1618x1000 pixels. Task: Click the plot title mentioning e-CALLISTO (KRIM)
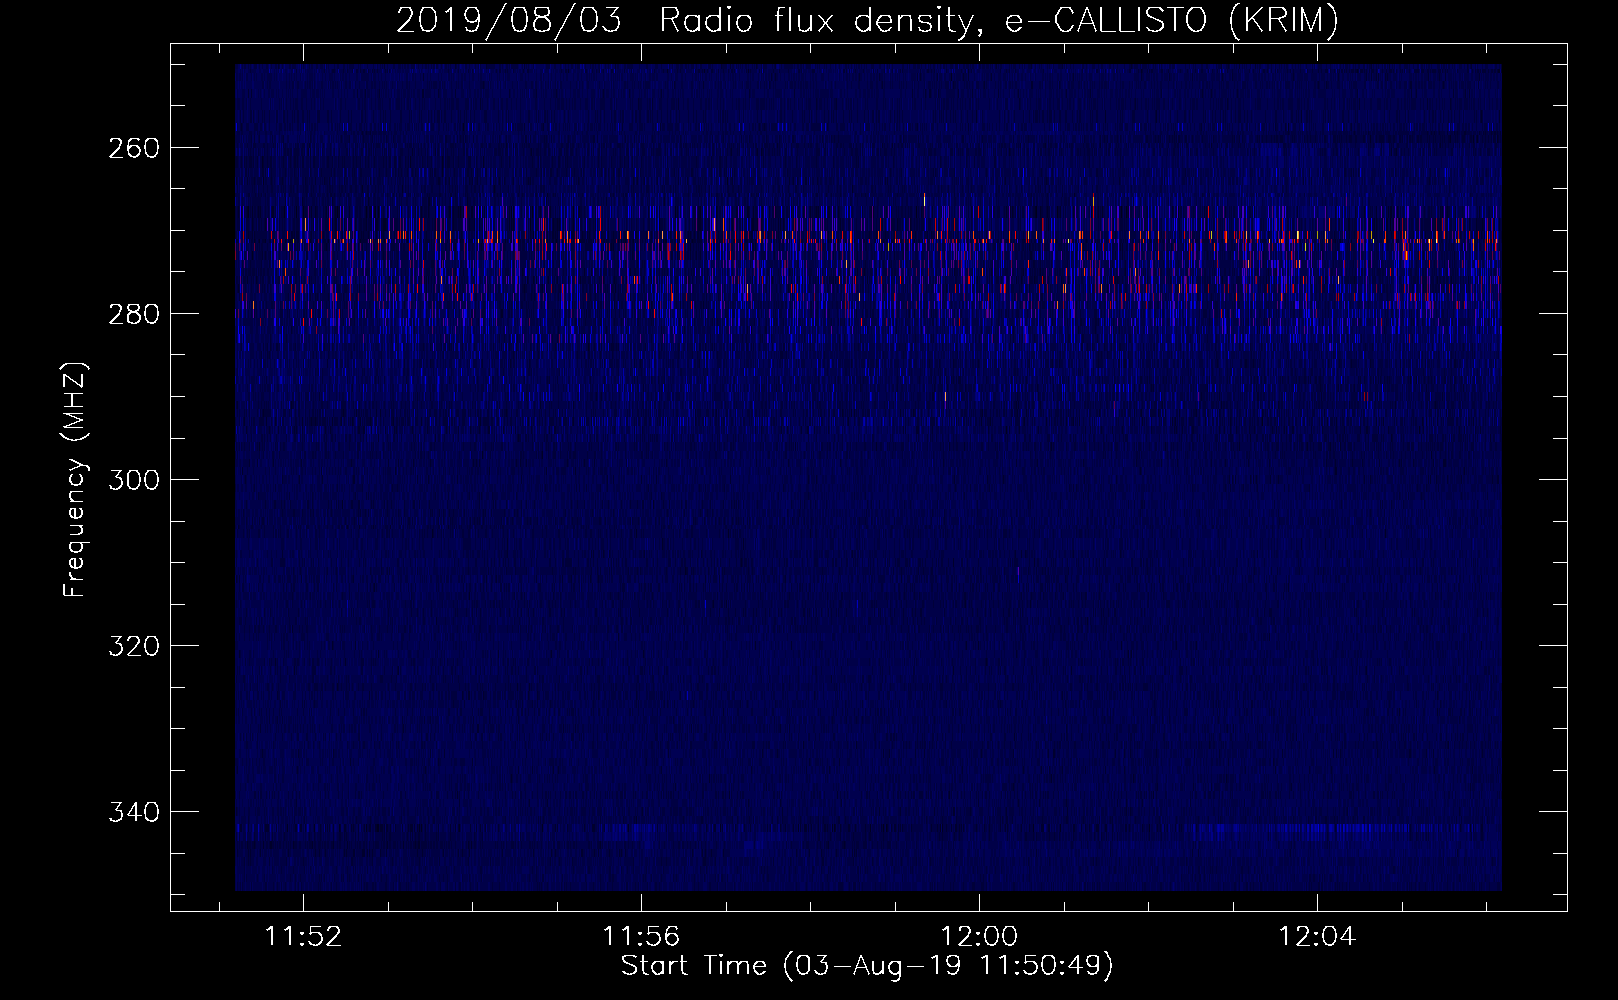point(867,21)
